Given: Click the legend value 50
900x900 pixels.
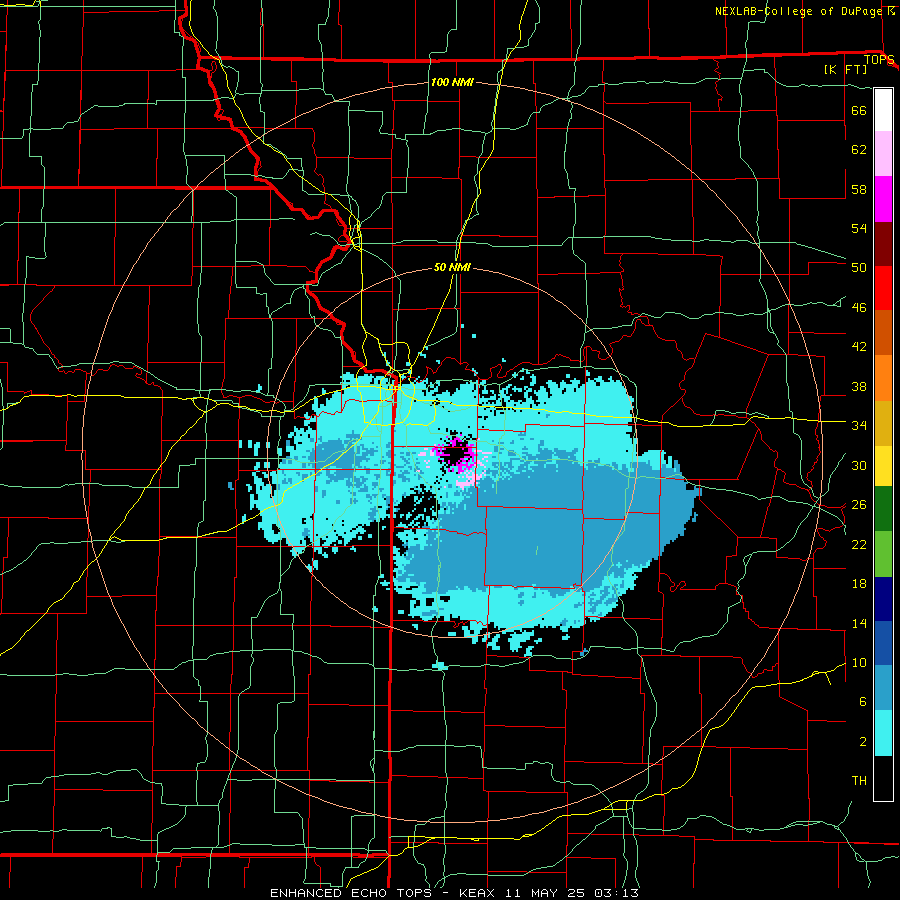Looking at the screenshot, I should (859, 268).
